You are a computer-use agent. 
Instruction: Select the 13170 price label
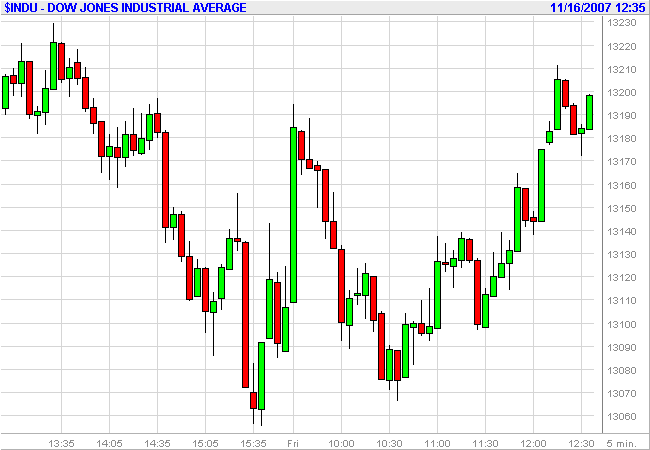coord(621,161)
